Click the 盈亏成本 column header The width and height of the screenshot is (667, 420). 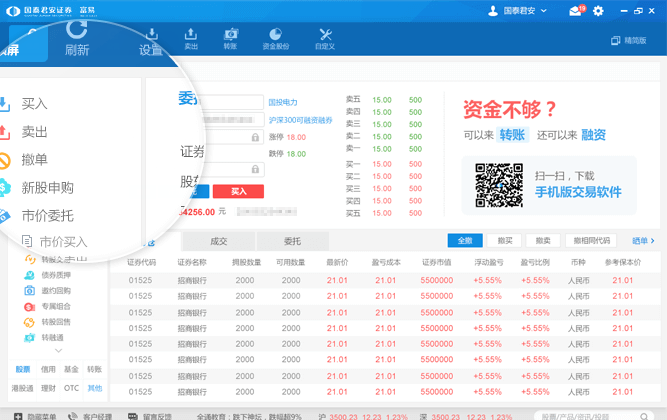tap(386, 262)
